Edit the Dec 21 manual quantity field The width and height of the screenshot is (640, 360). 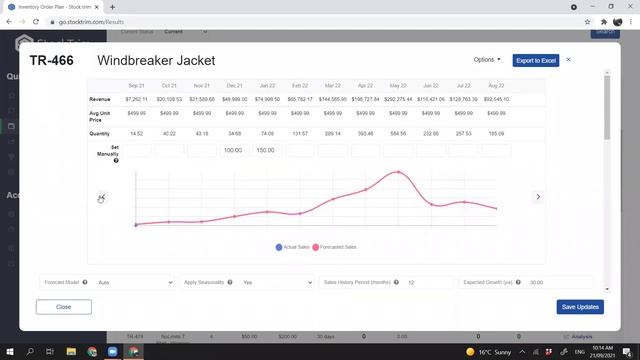pos(235,150)
